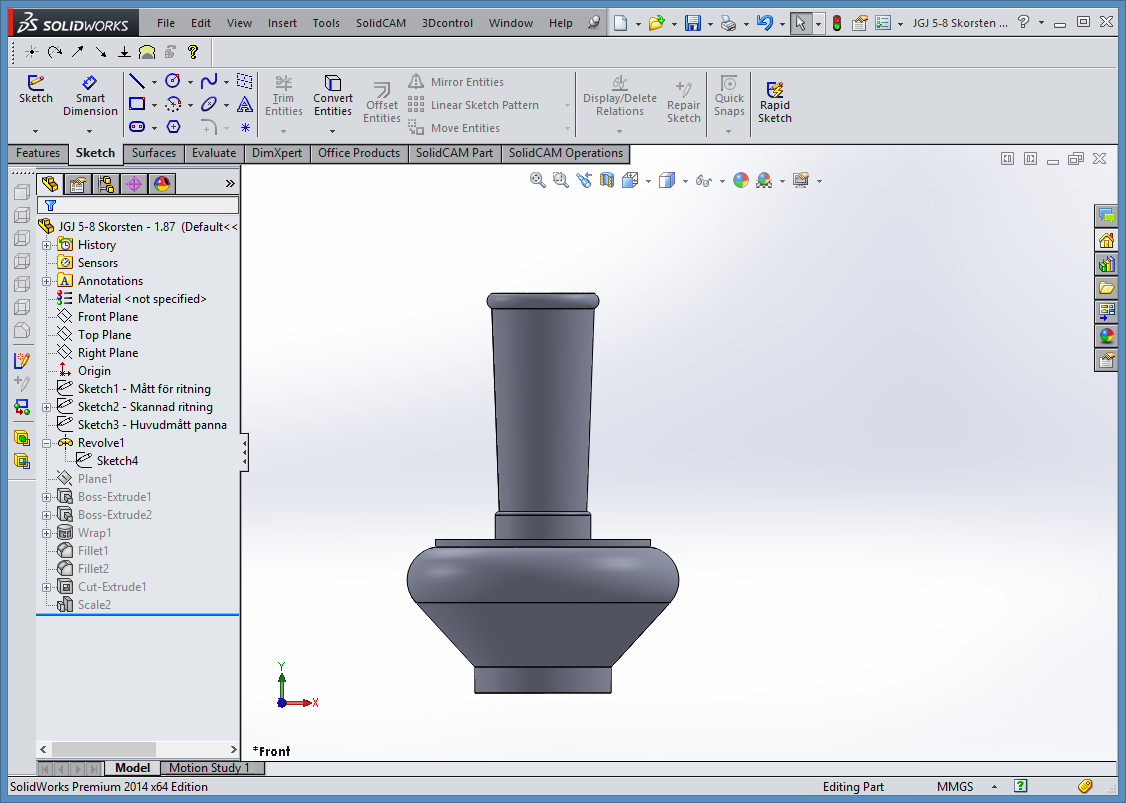Click Rapid Sketch tool
This screenshot has height=803, width=1126.
pyautogui.click(x=774, y=103)
